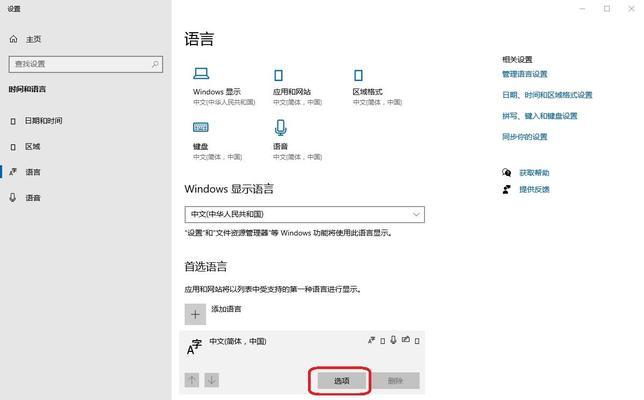Open the 选项 button
Screen dimensions: 644x400
tap(341, 381)
